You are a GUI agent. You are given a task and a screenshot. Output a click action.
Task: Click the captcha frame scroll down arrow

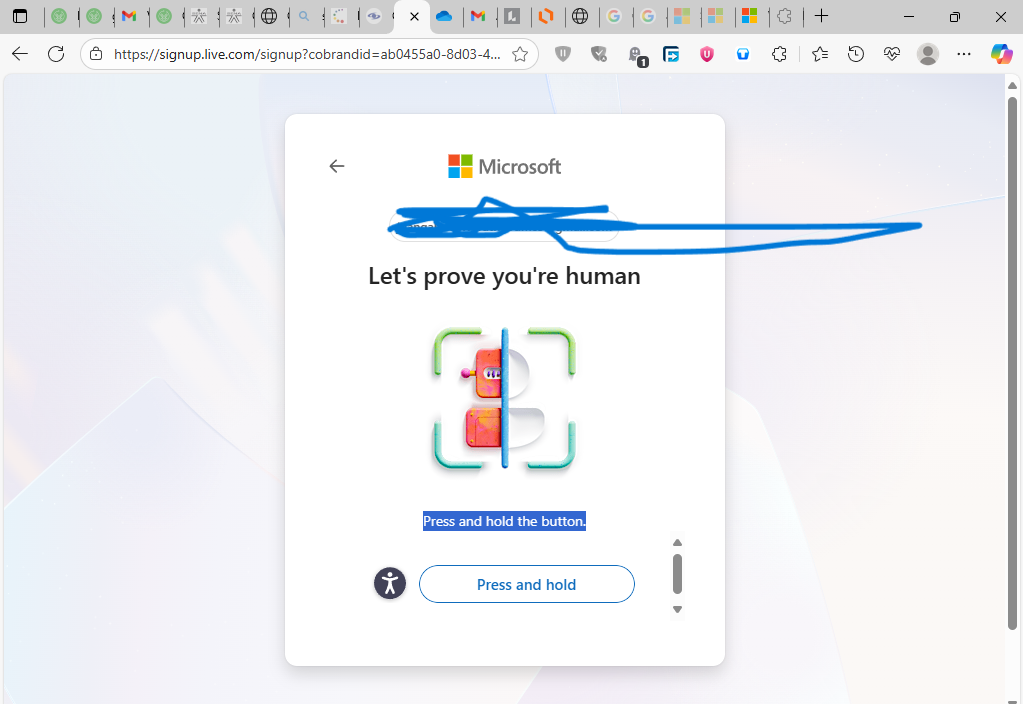click(x=677, y=609)
